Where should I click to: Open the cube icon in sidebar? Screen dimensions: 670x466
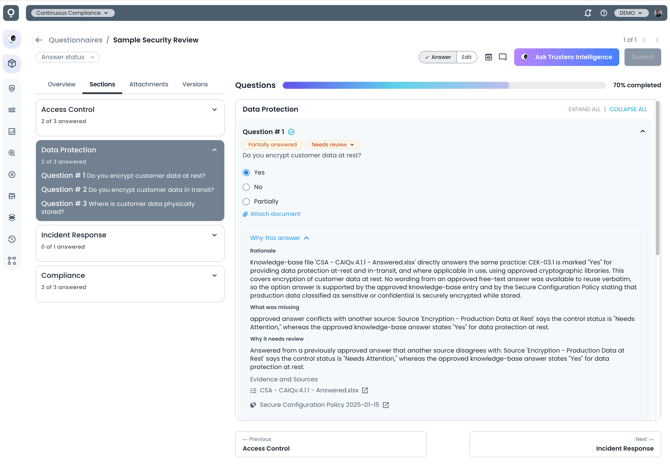tap(12, 63)
